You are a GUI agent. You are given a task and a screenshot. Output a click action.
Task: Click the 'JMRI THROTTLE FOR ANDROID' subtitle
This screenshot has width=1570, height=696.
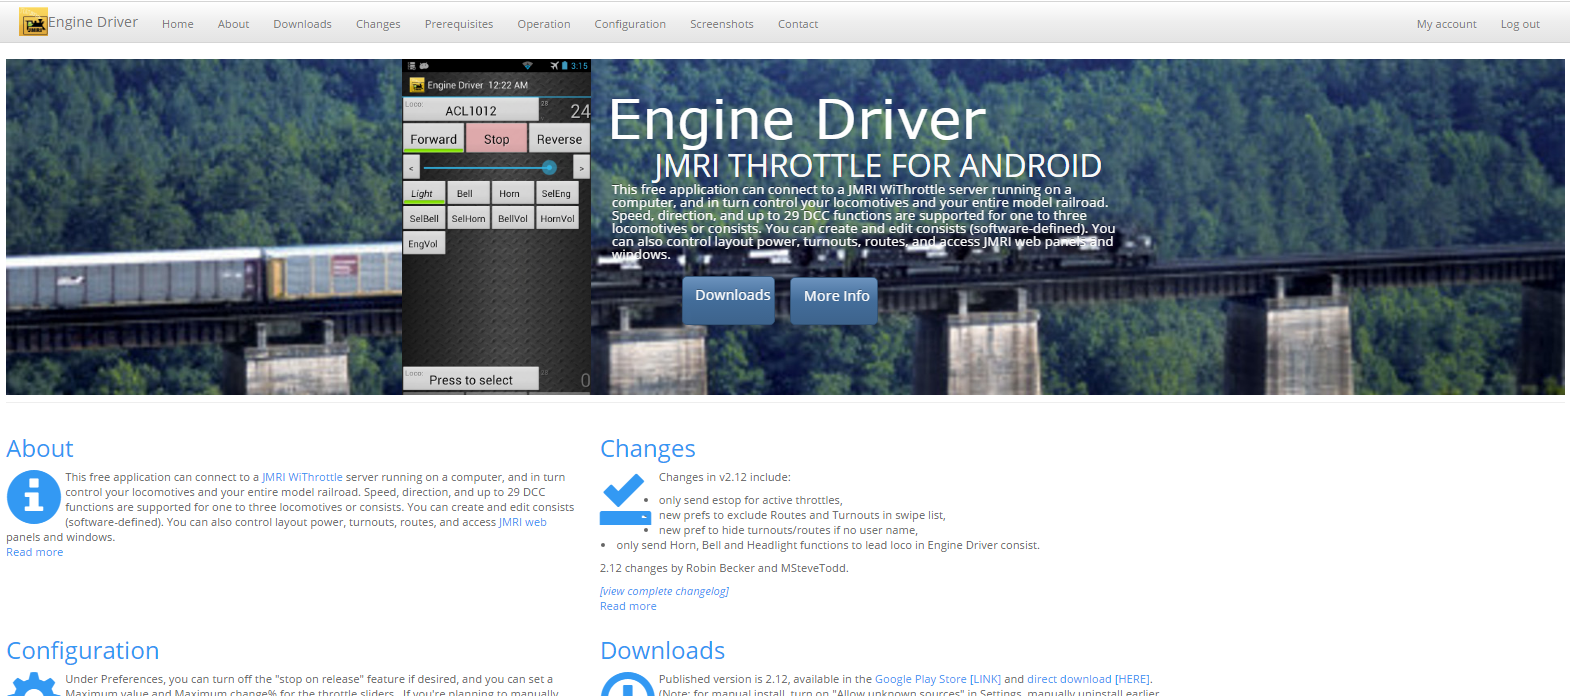(x=878, y=166)
